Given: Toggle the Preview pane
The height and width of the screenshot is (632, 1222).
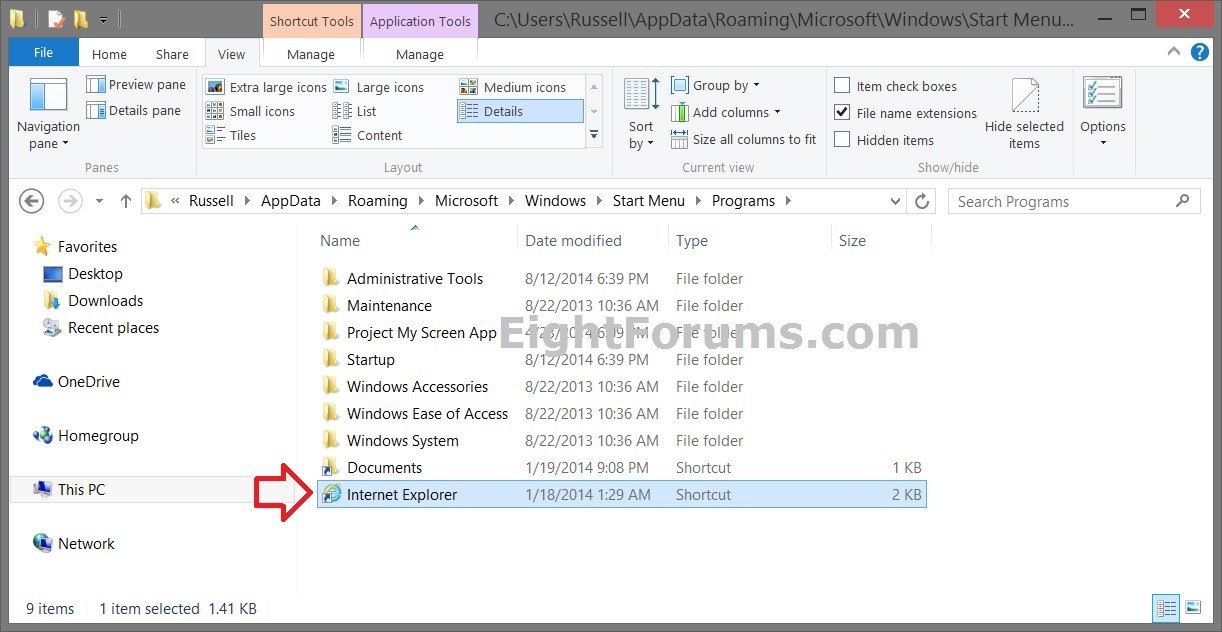Looking at the screenshot, I should click(x=136, y=85).
